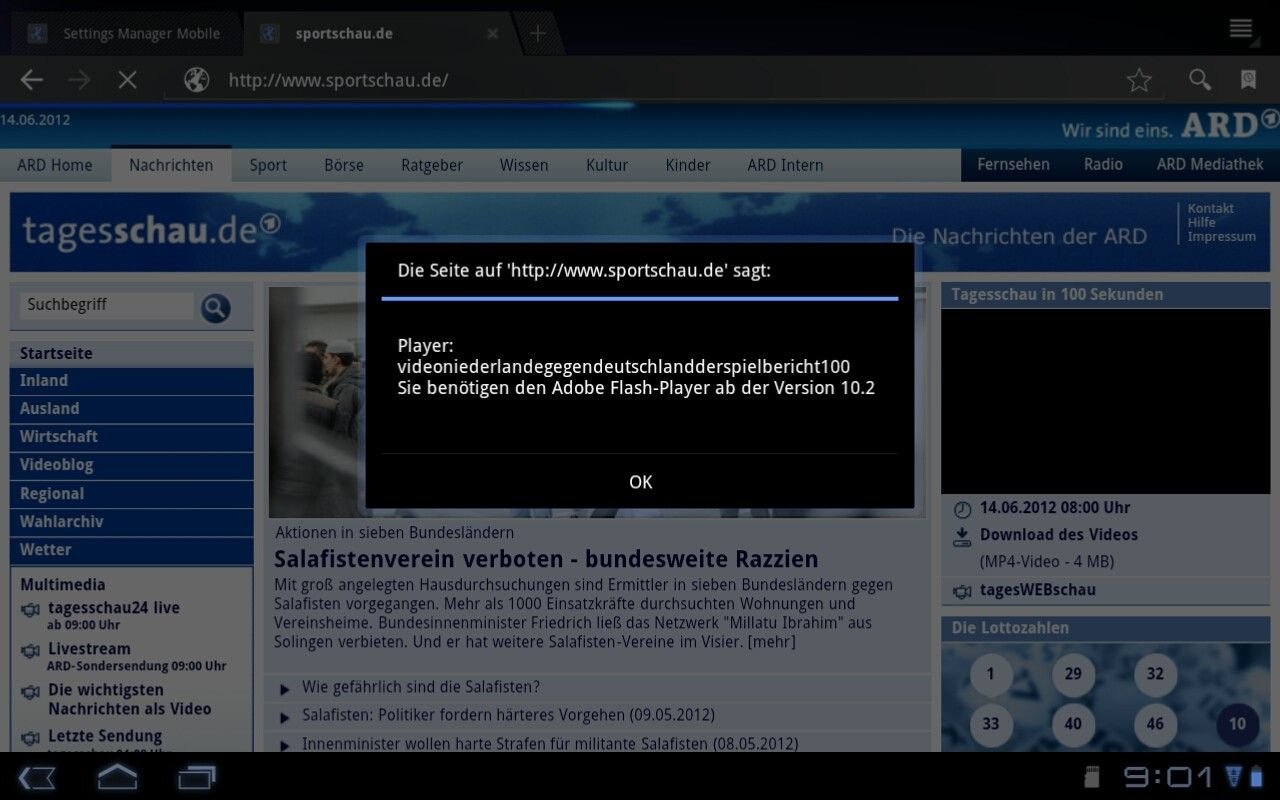Open the browser overflow menu icon
Image resolution: width=1280 pixels, height=800 pixels.
[x=1241, y=29]
